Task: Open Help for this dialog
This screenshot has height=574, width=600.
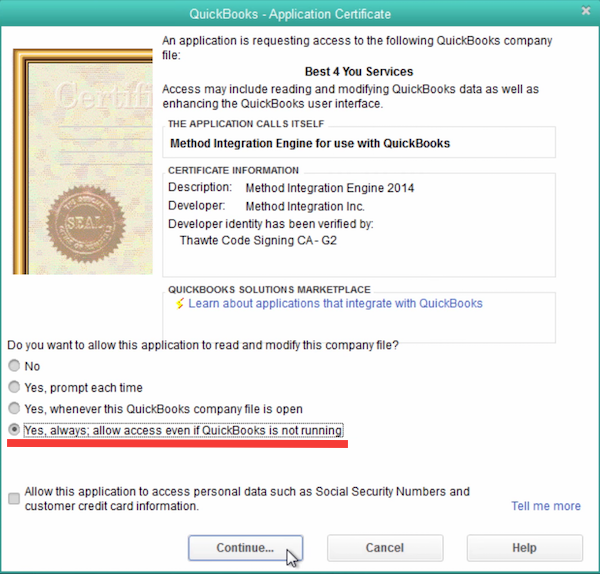Action: (x=525, y=548)
